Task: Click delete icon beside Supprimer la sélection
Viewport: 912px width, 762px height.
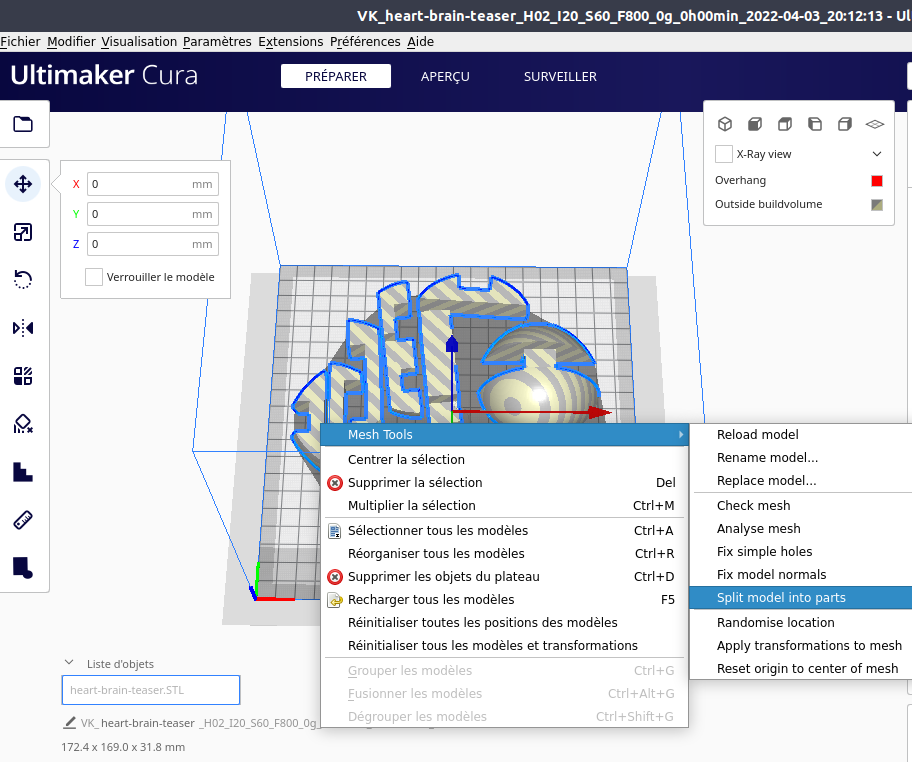Action: click(x=335, y=483)
